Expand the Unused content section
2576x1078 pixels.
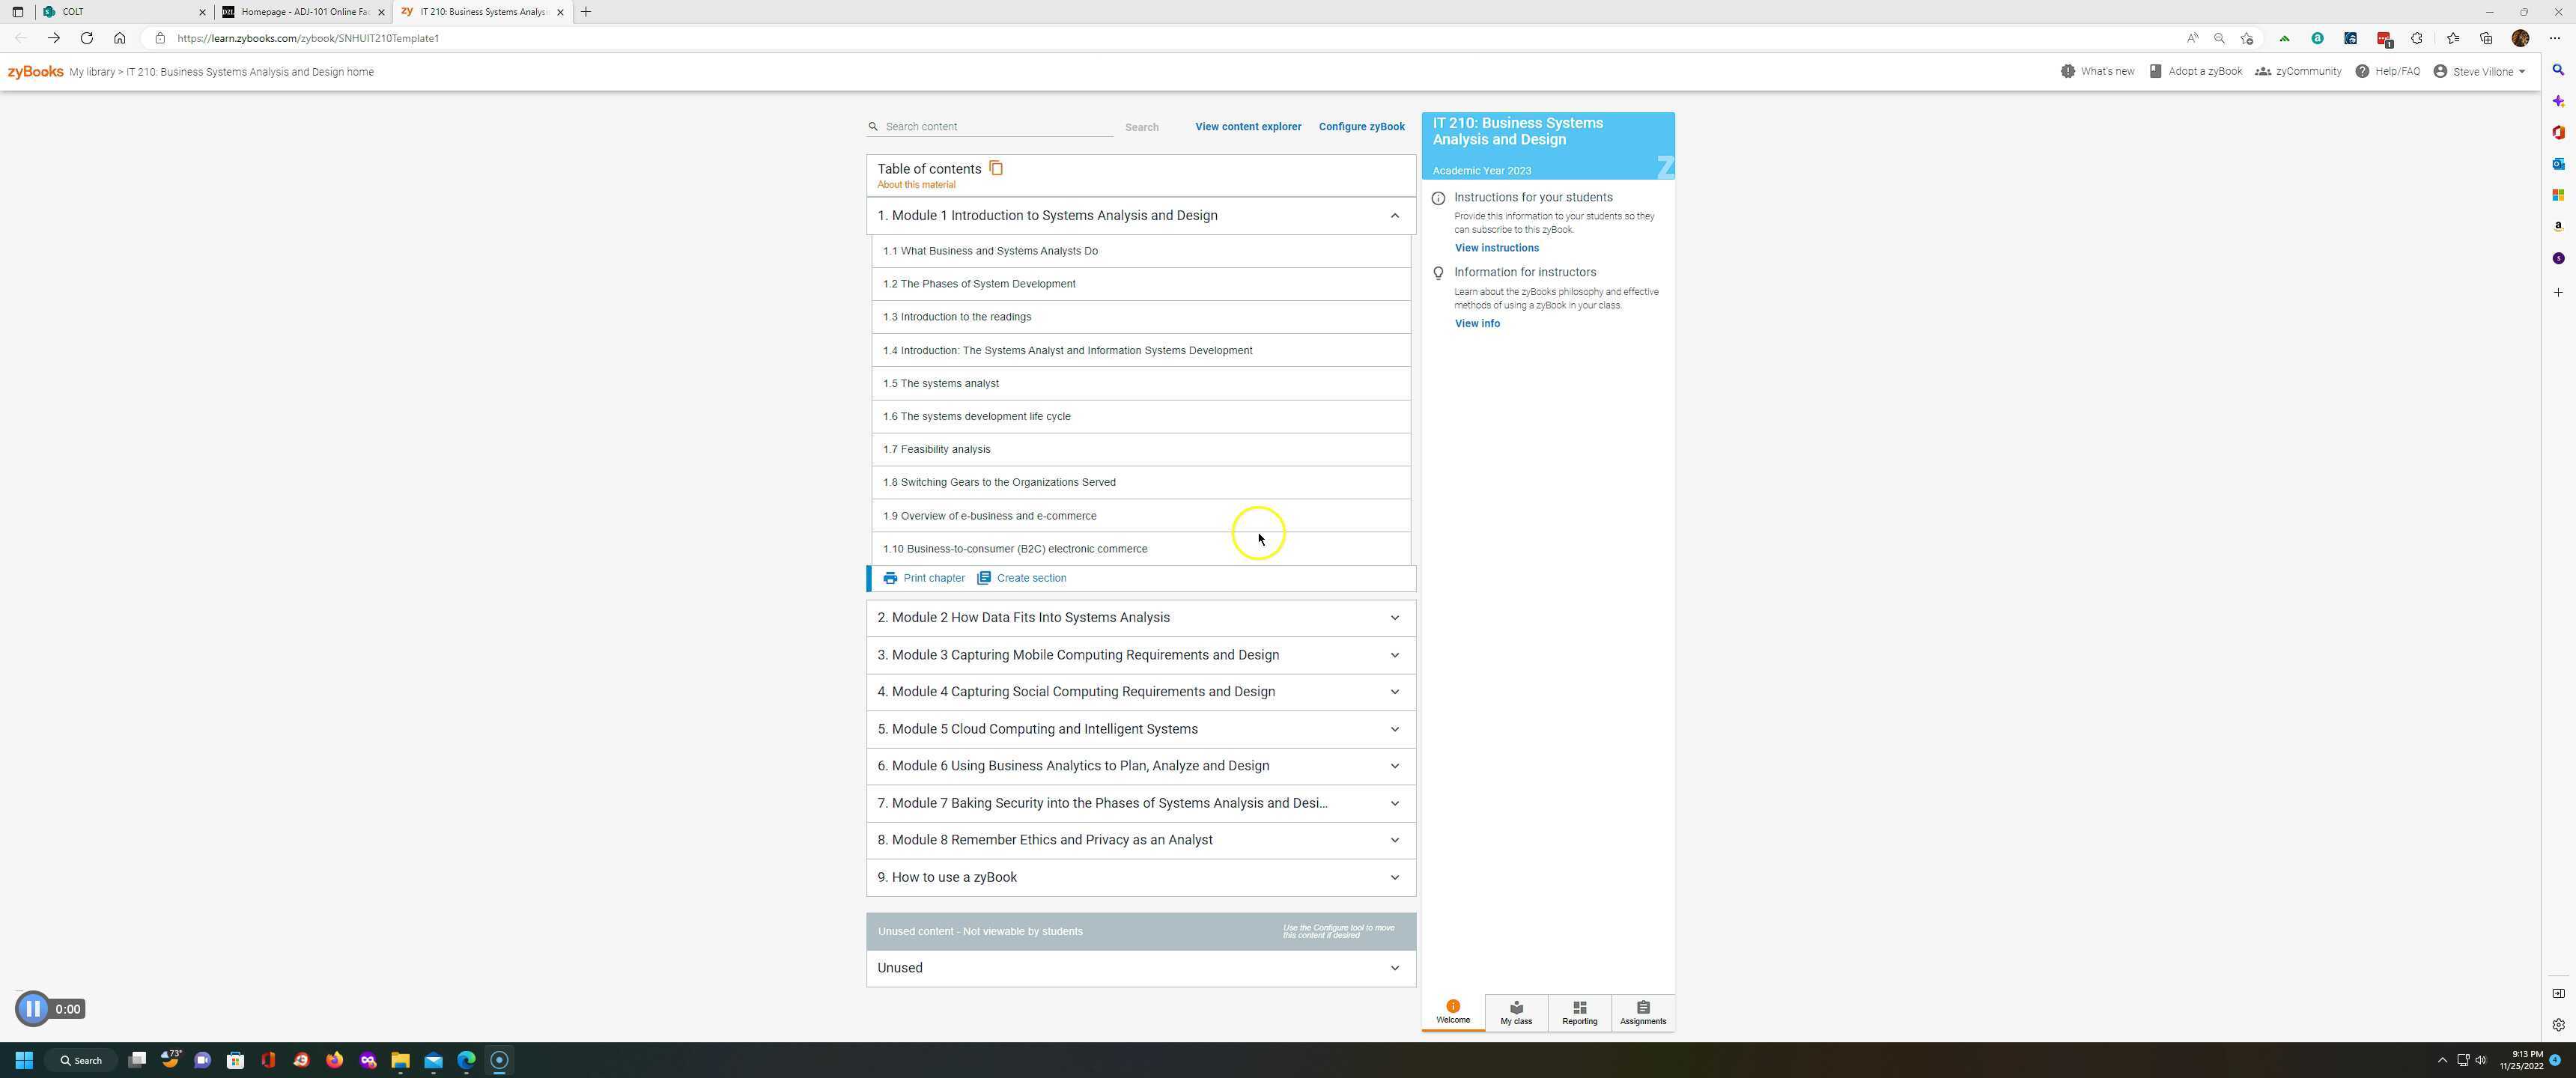coord(1394,968)
